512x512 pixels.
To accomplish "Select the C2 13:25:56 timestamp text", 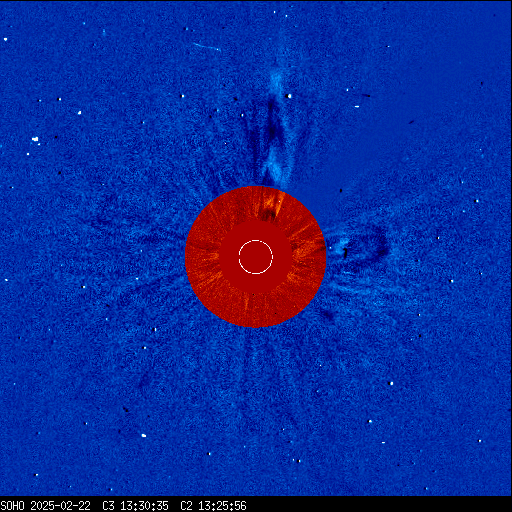I will (213, 506).
